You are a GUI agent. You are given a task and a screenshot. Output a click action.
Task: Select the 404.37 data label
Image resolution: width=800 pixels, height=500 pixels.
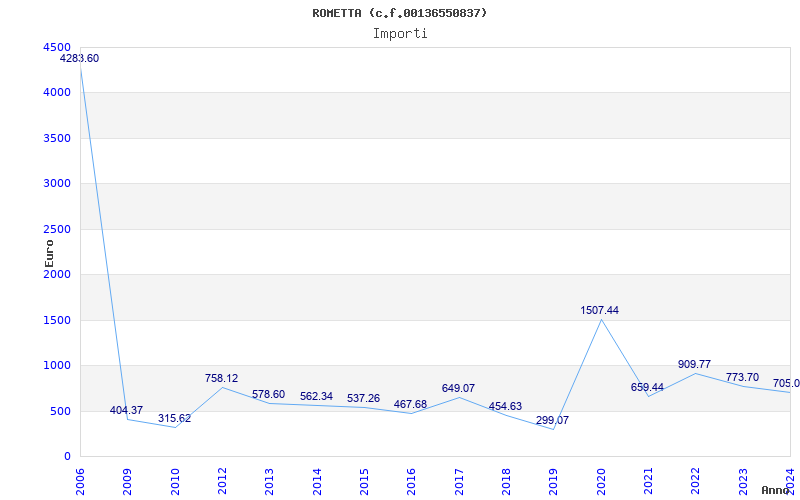point(126,410)
